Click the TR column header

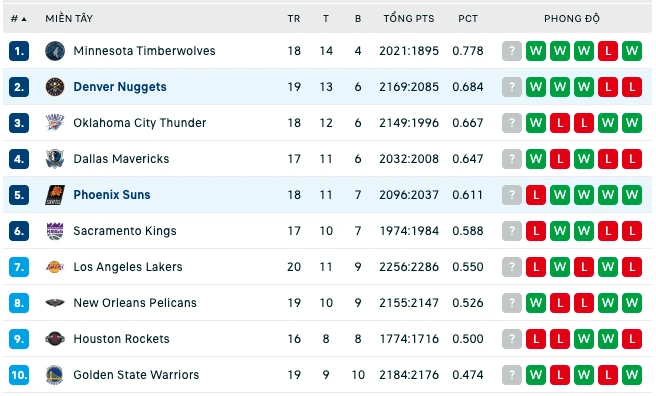point(294,19)
